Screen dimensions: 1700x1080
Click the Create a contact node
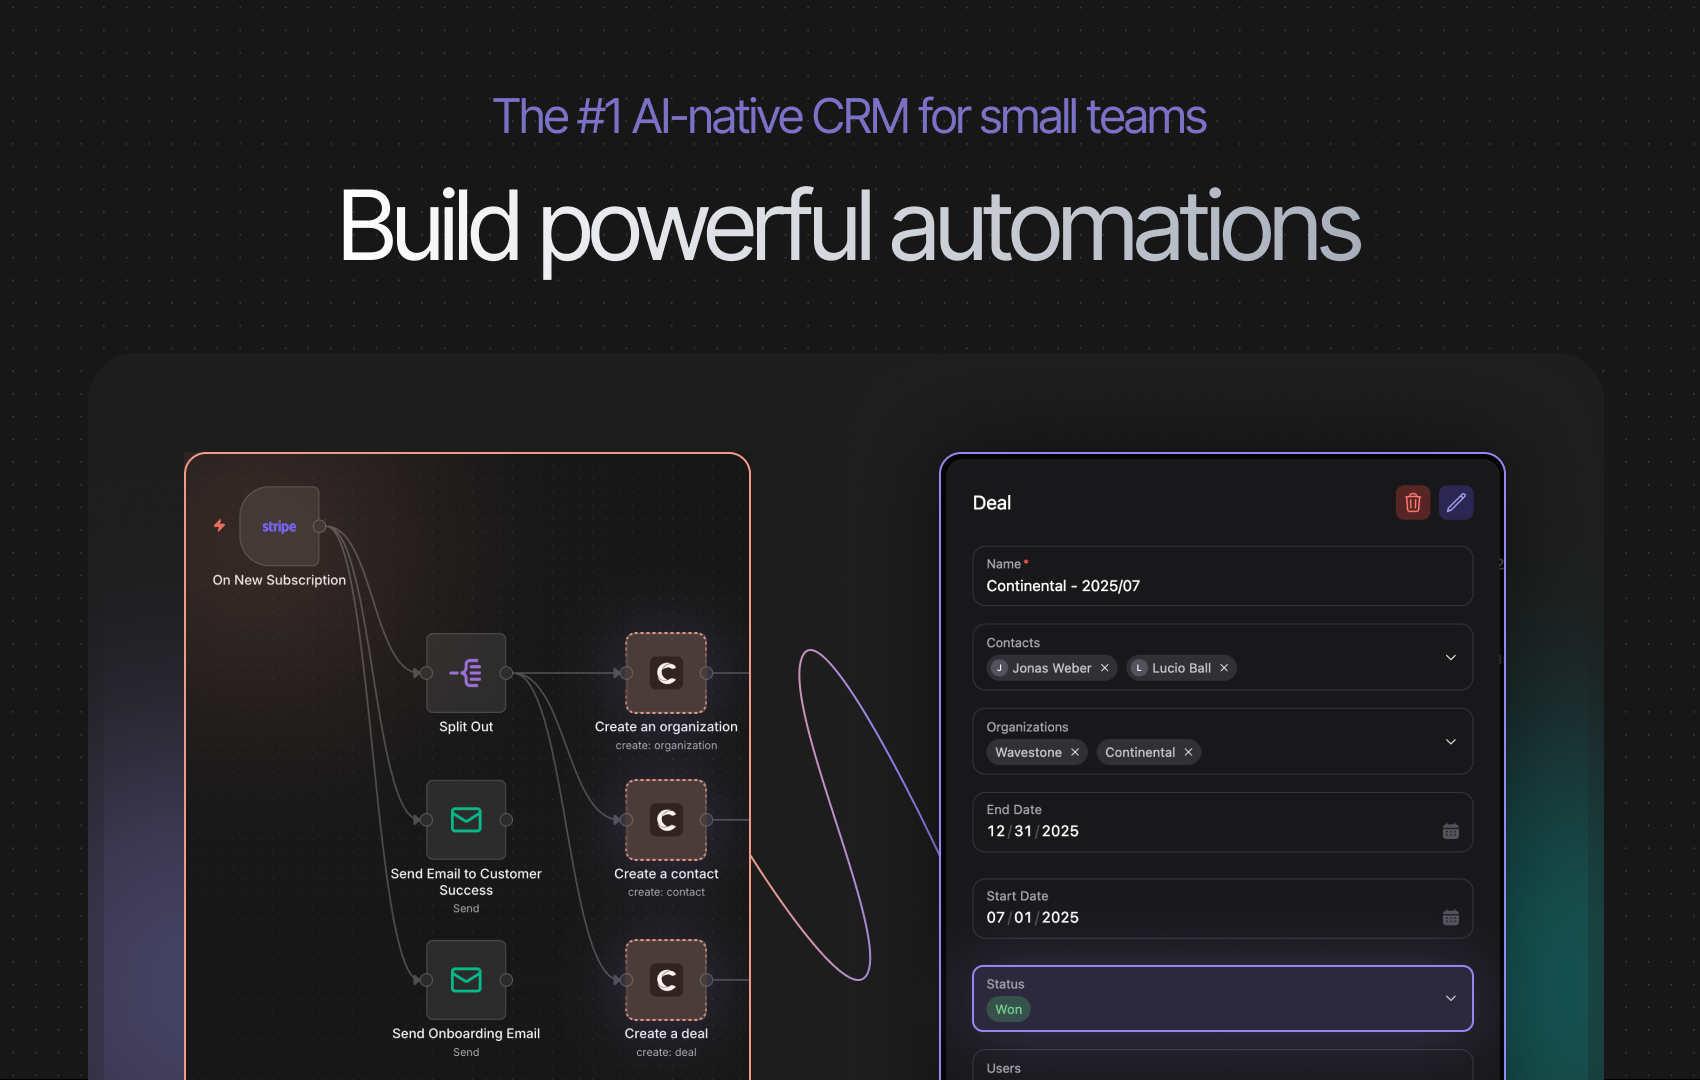click(x=665, y=820)
